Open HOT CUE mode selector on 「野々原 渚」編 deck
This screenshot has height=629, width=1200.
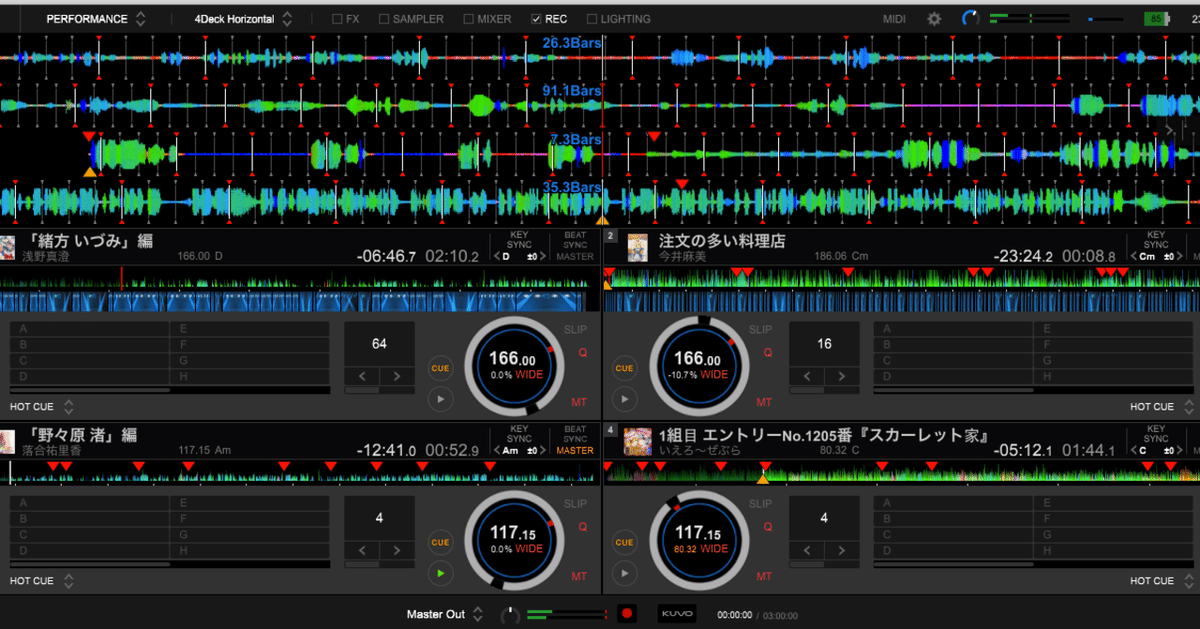tap(42, 581)
